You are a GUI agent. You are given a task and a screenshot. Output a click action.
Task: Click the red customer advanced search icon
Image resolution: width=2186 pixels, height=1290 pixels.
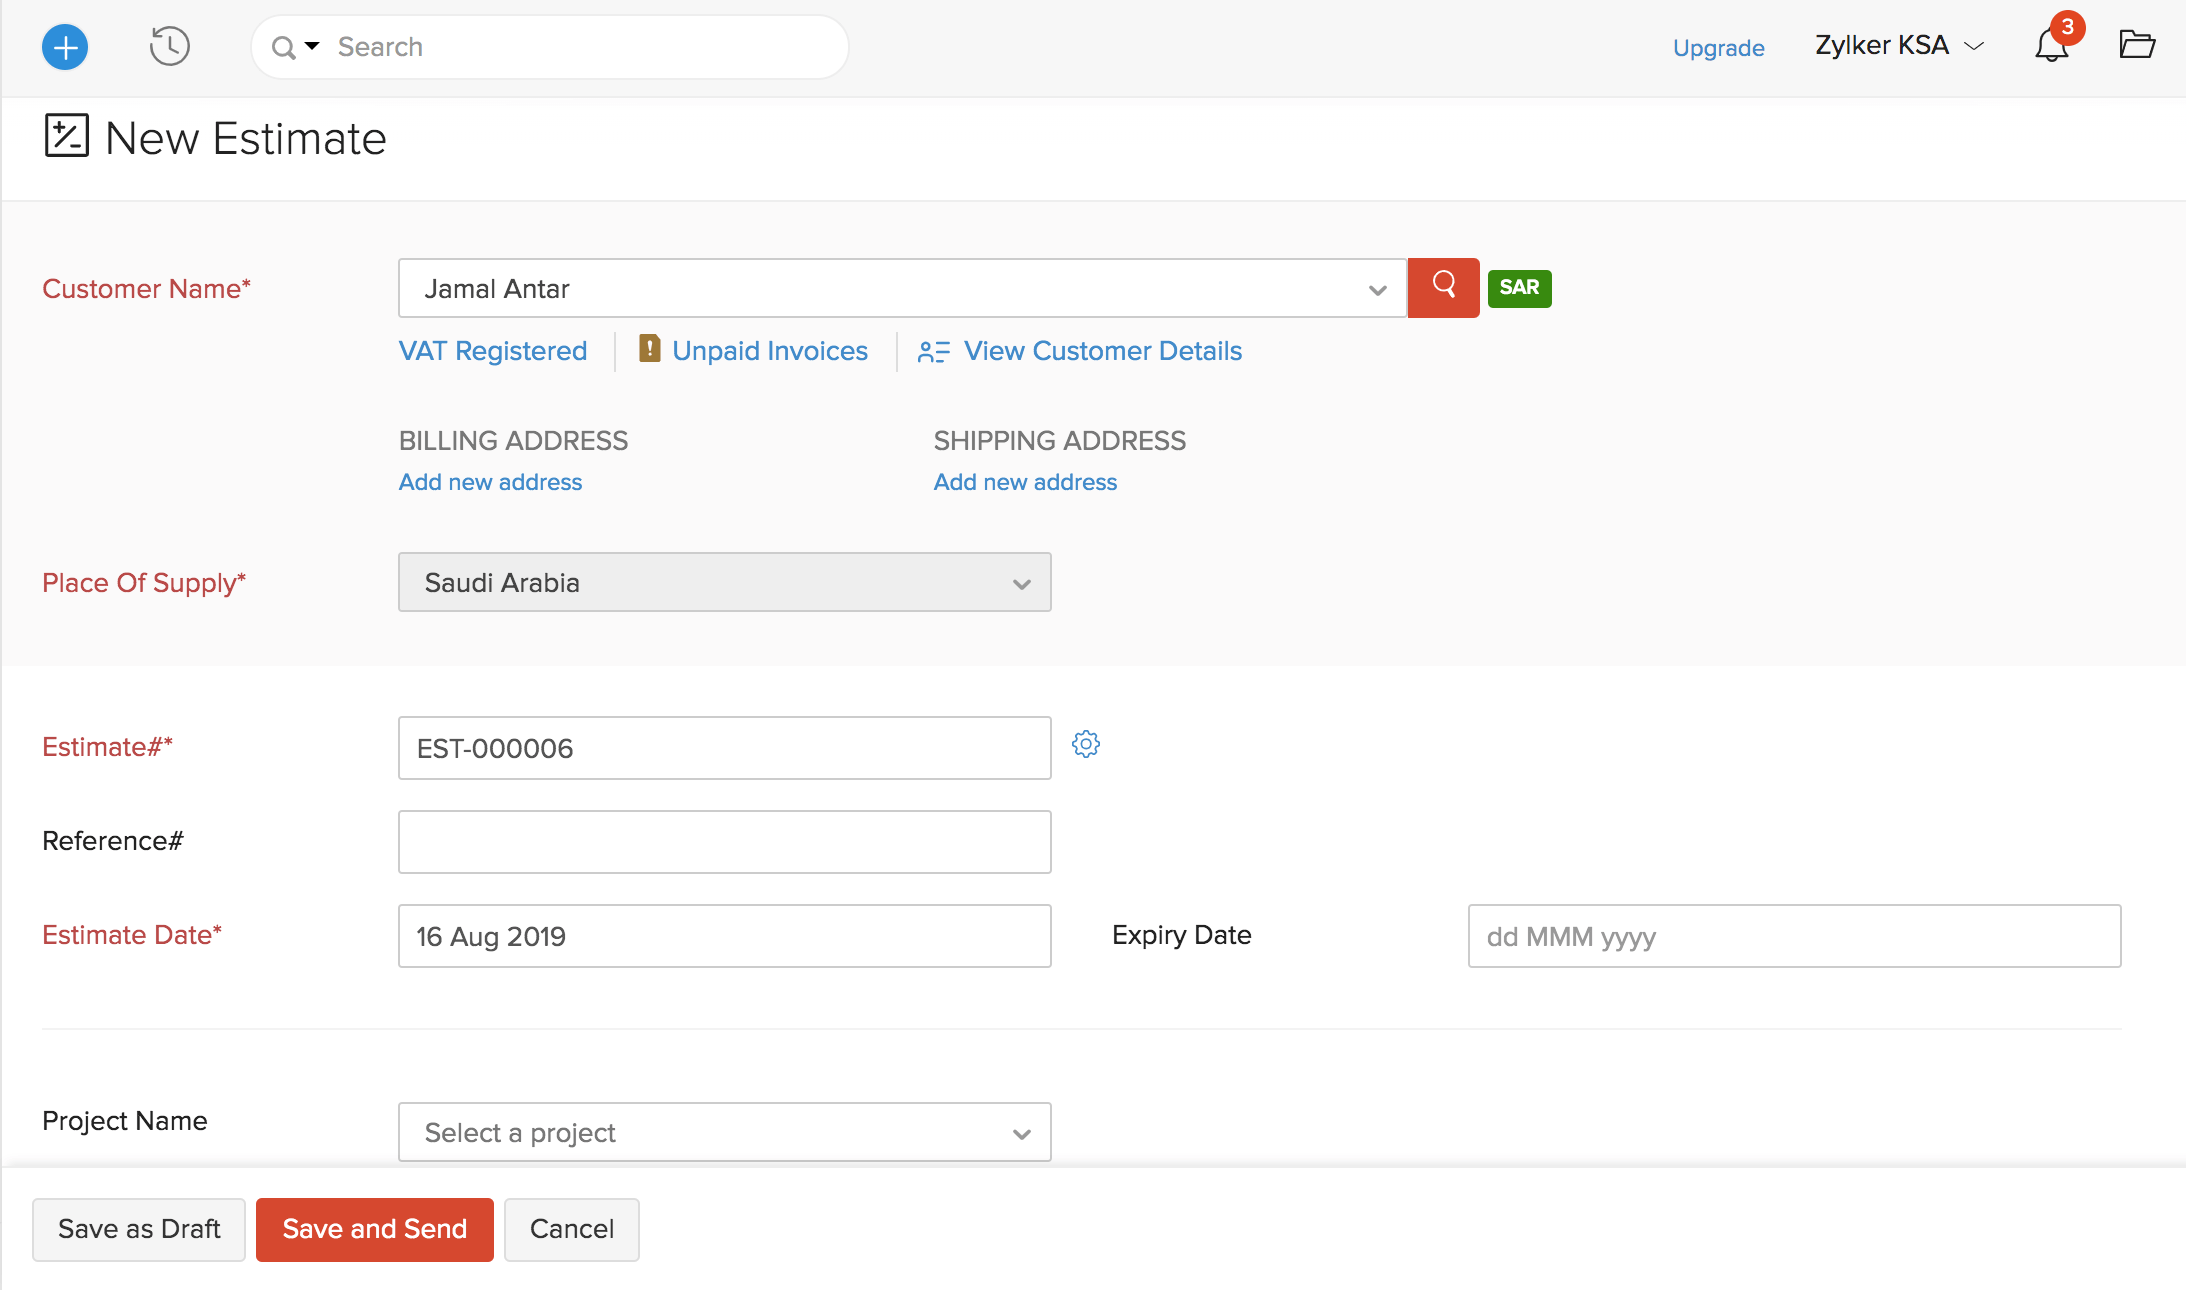1443,288
